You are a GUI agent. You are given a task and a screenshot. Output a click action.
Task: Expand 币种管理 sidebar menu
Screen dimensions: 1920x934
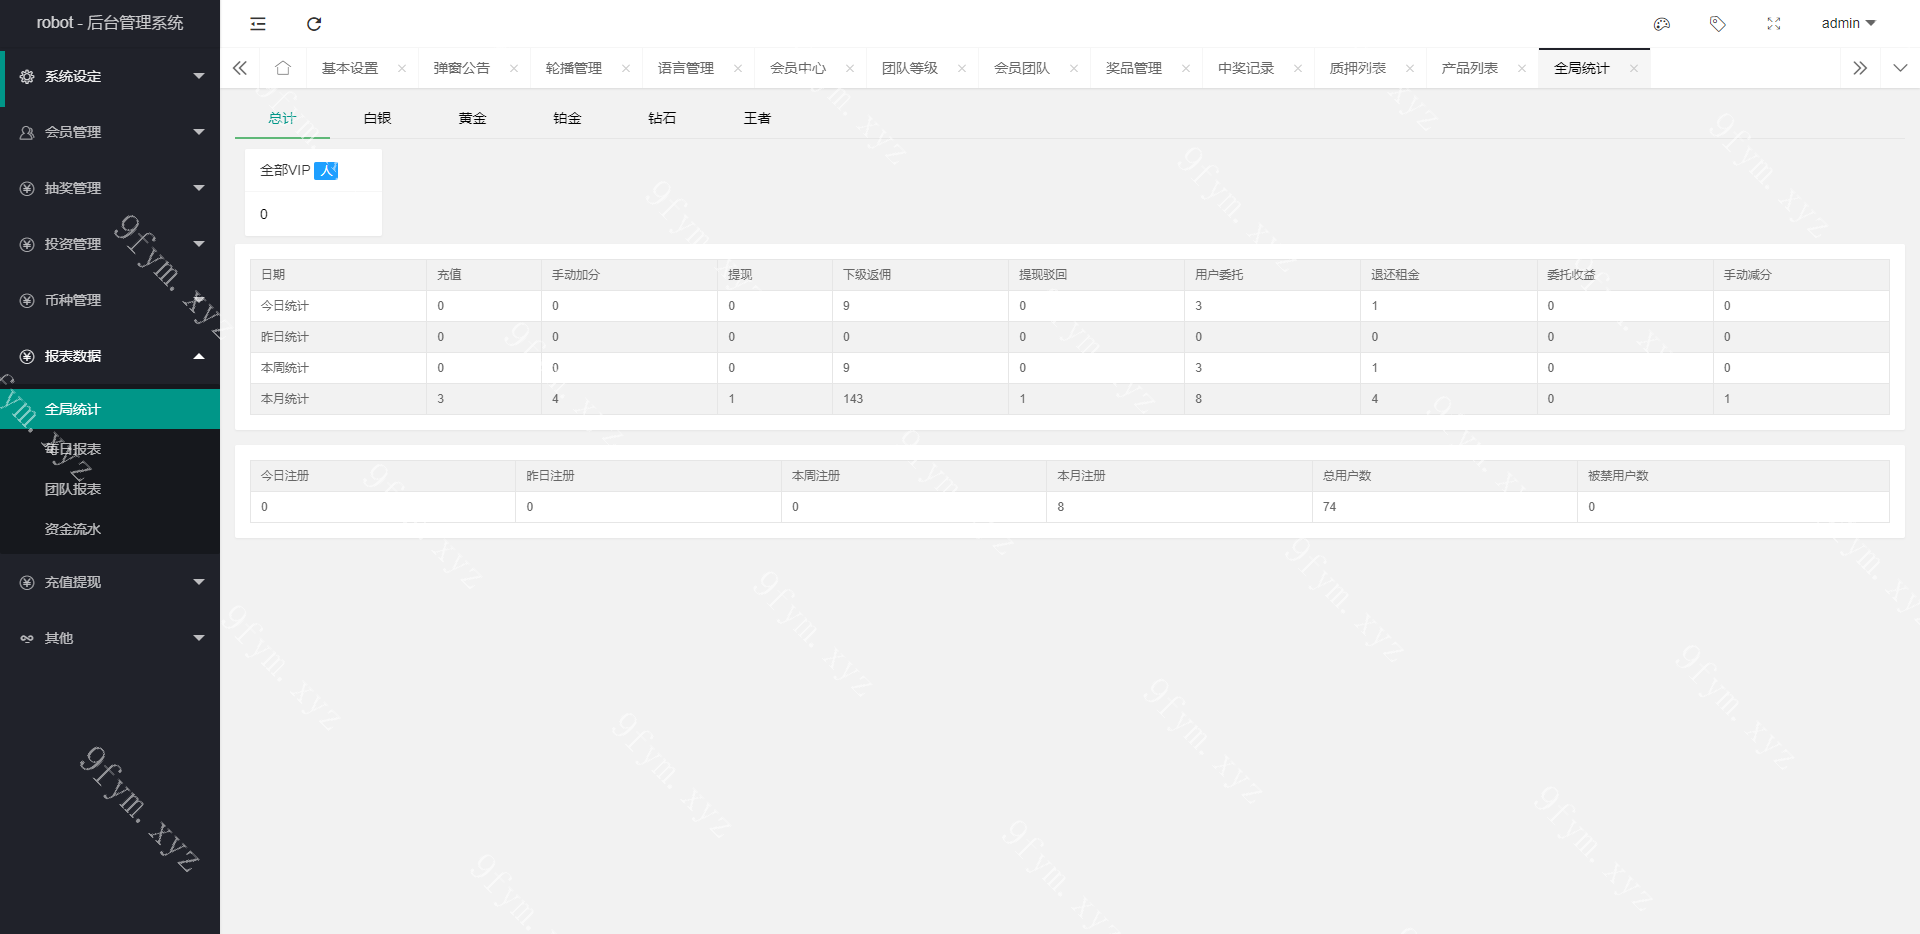[110, 300]
